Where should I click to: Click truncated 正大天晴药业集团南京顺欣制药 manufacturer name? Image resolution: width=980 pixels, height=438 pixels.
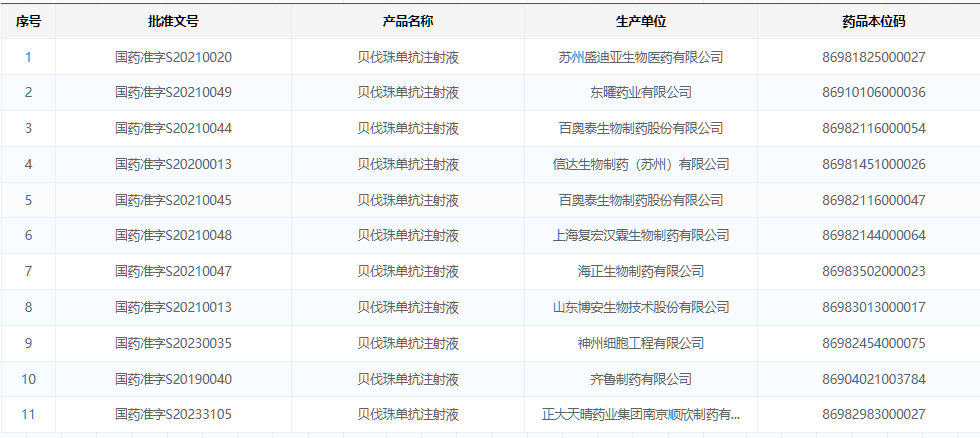[641, 414]
